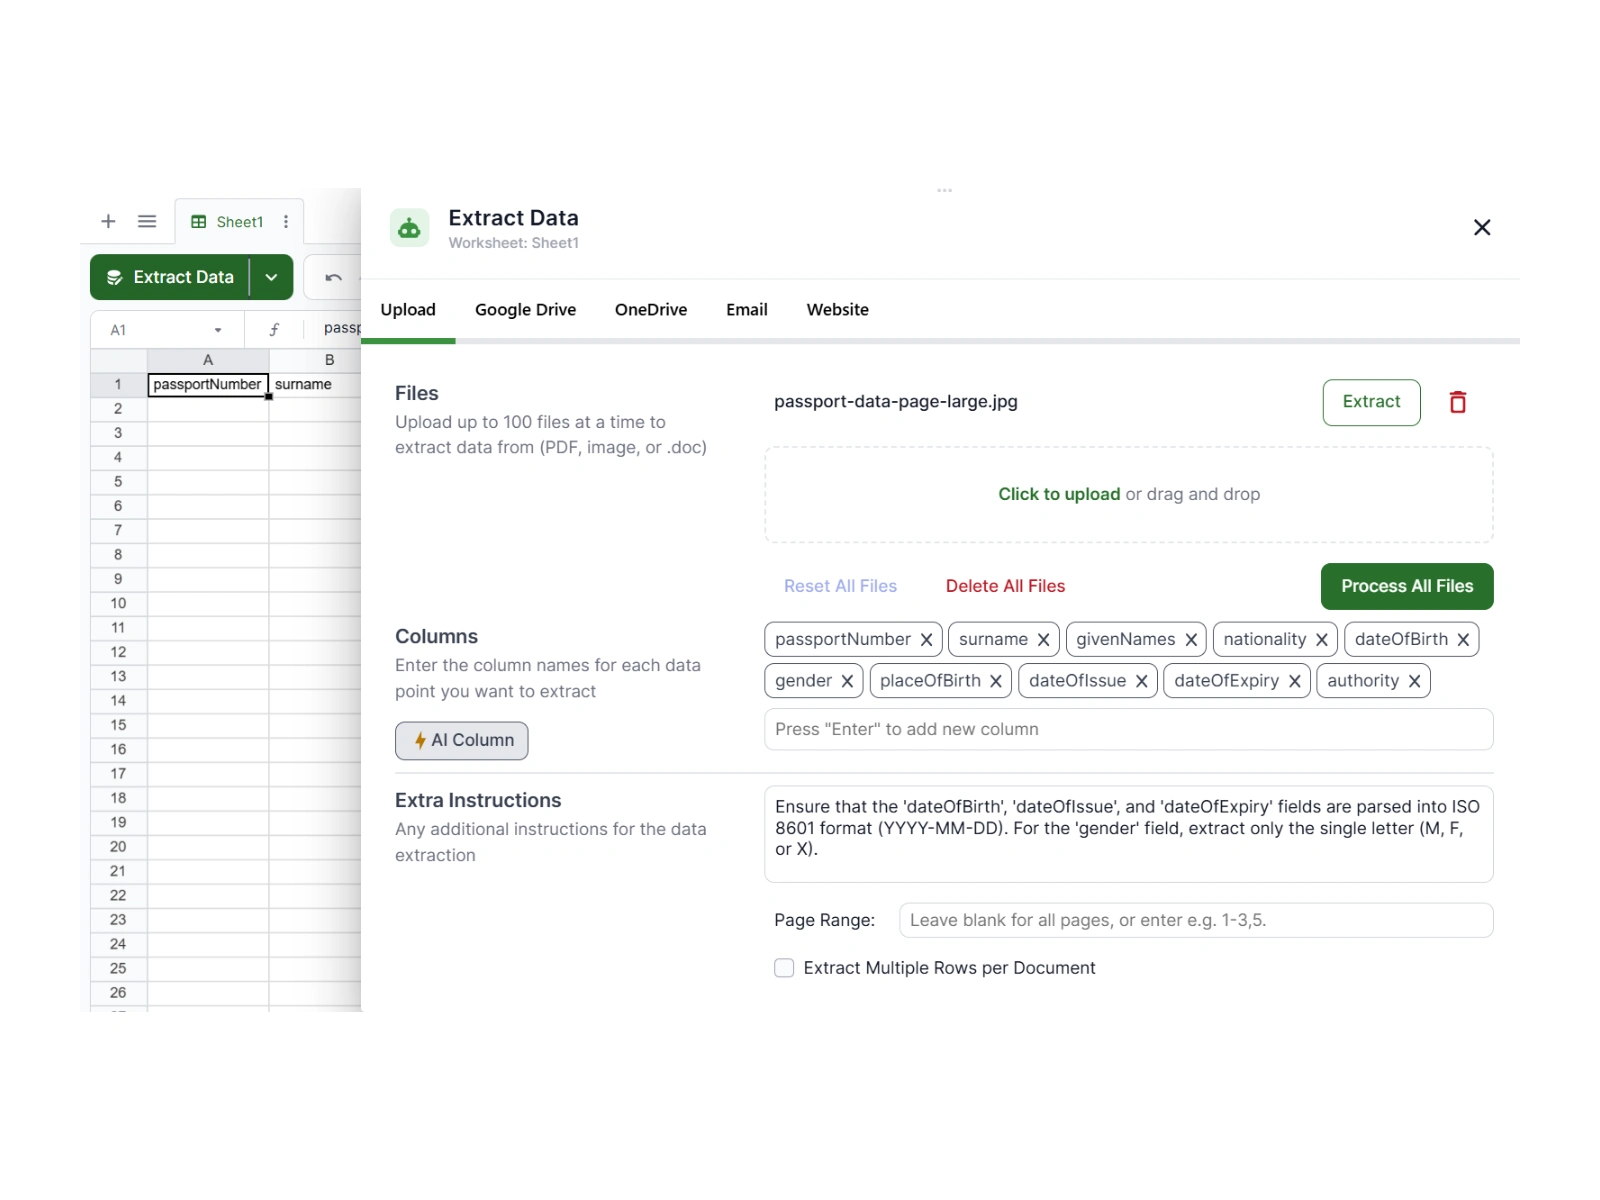Image resolution: width=1600 pixels, height=1200 pixels.
Task: Click the Extra Instructions text area
Action: point(1128,834)
